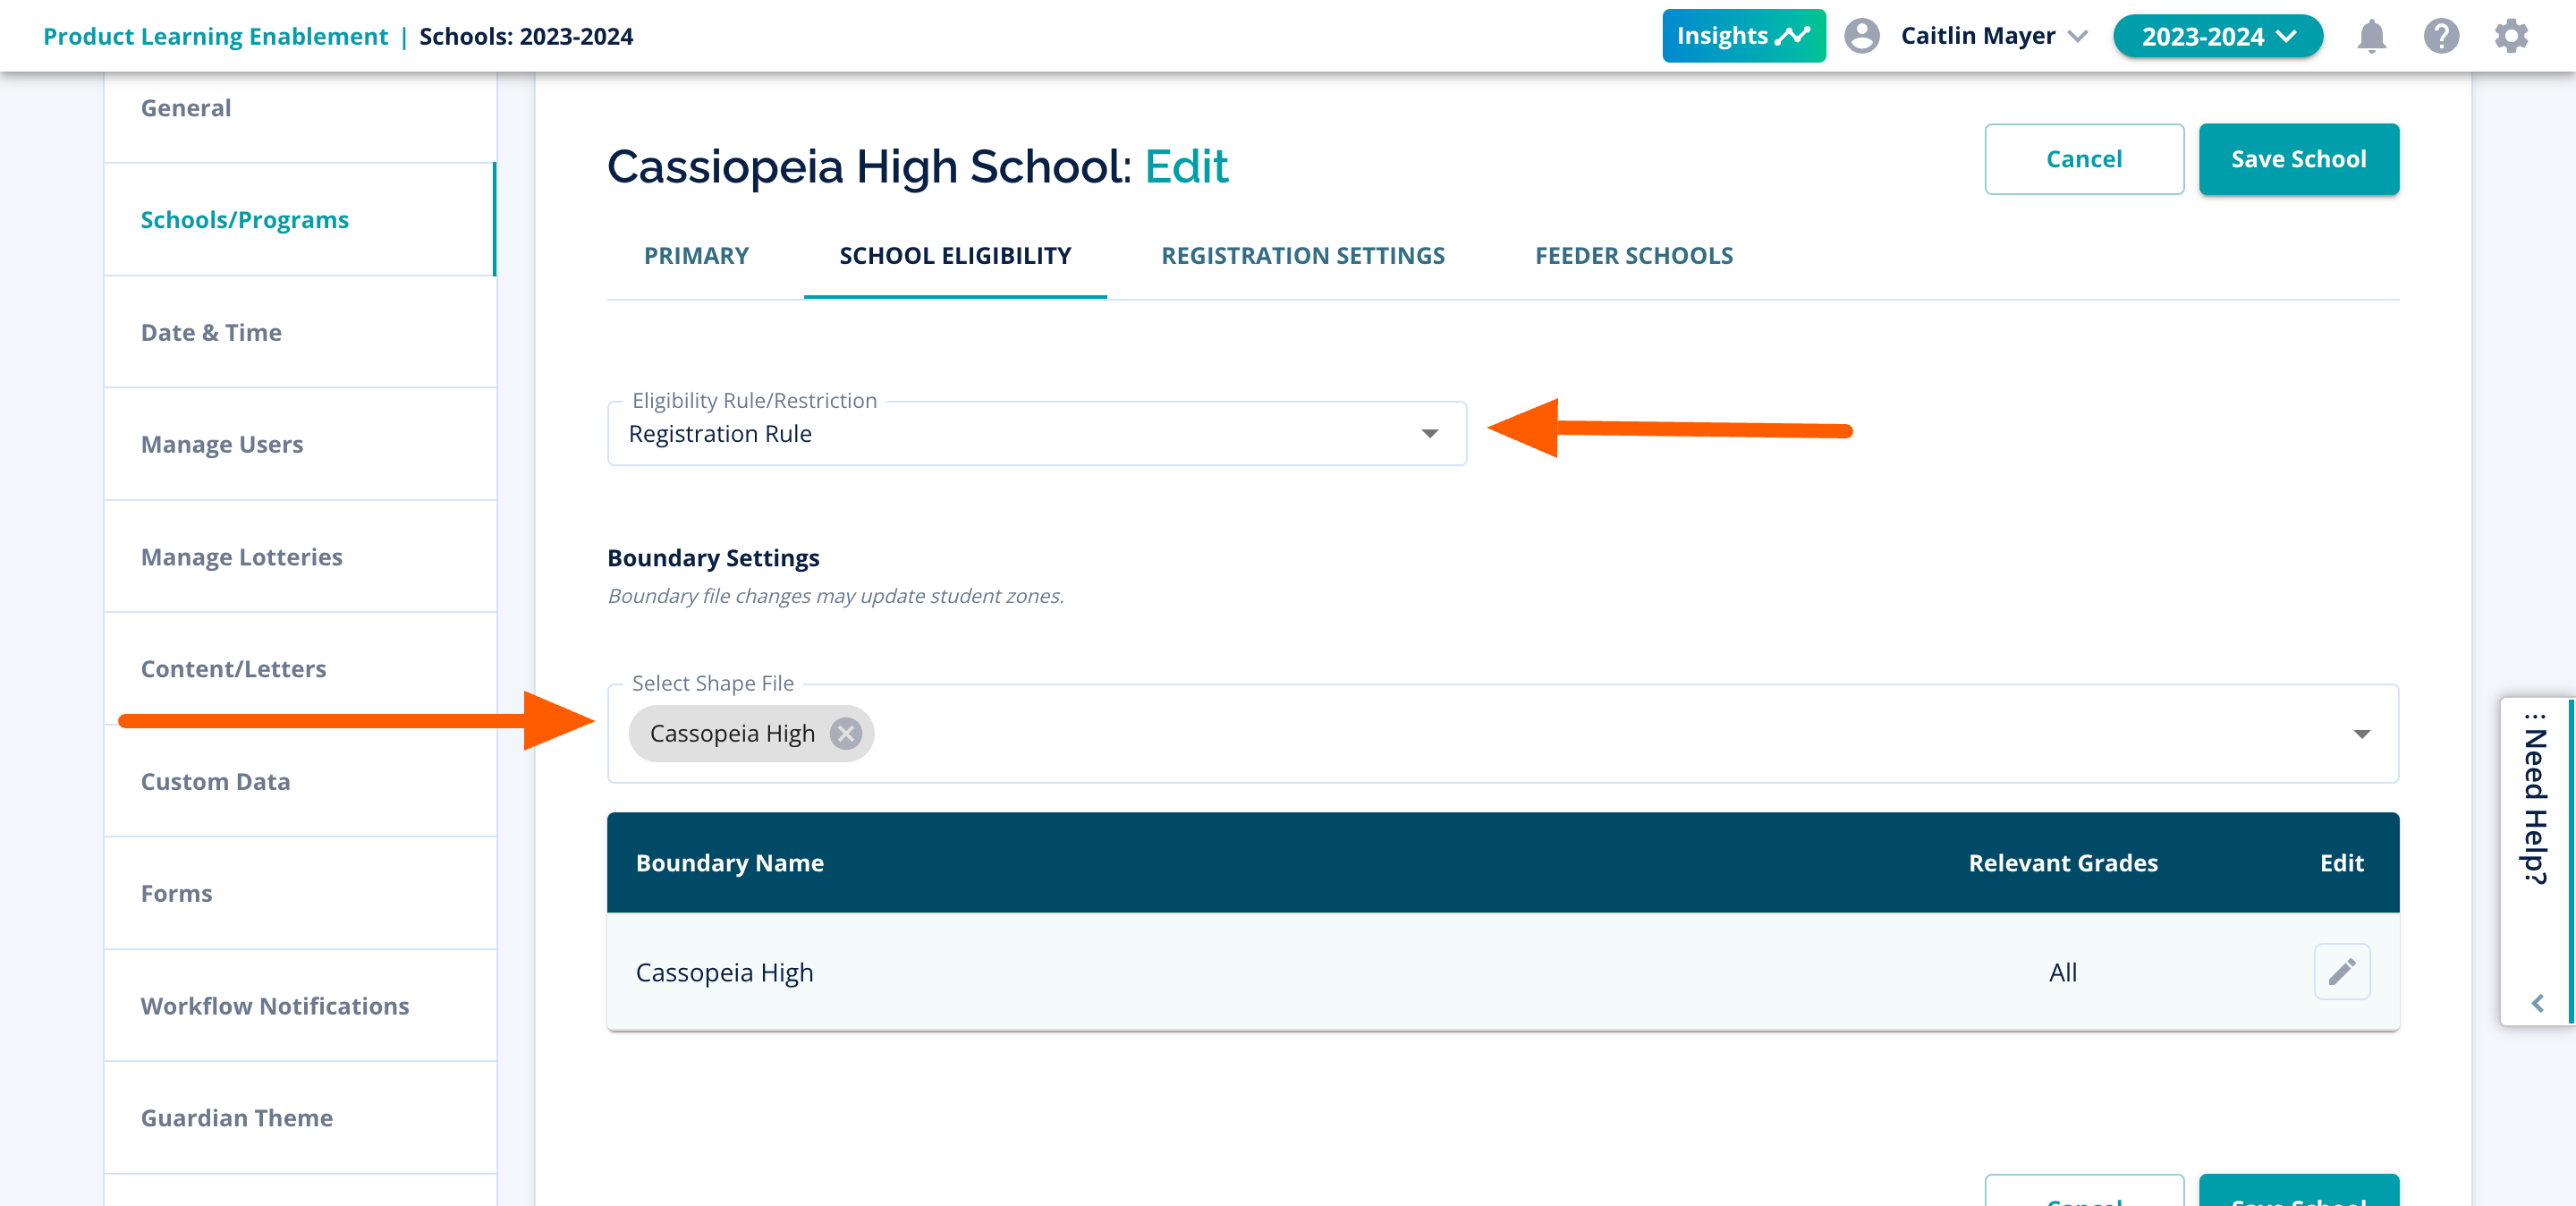Remove the Cassopeia High shape file chip
The height and width of the screenshot is (1206, 2576).
(846, 734)
